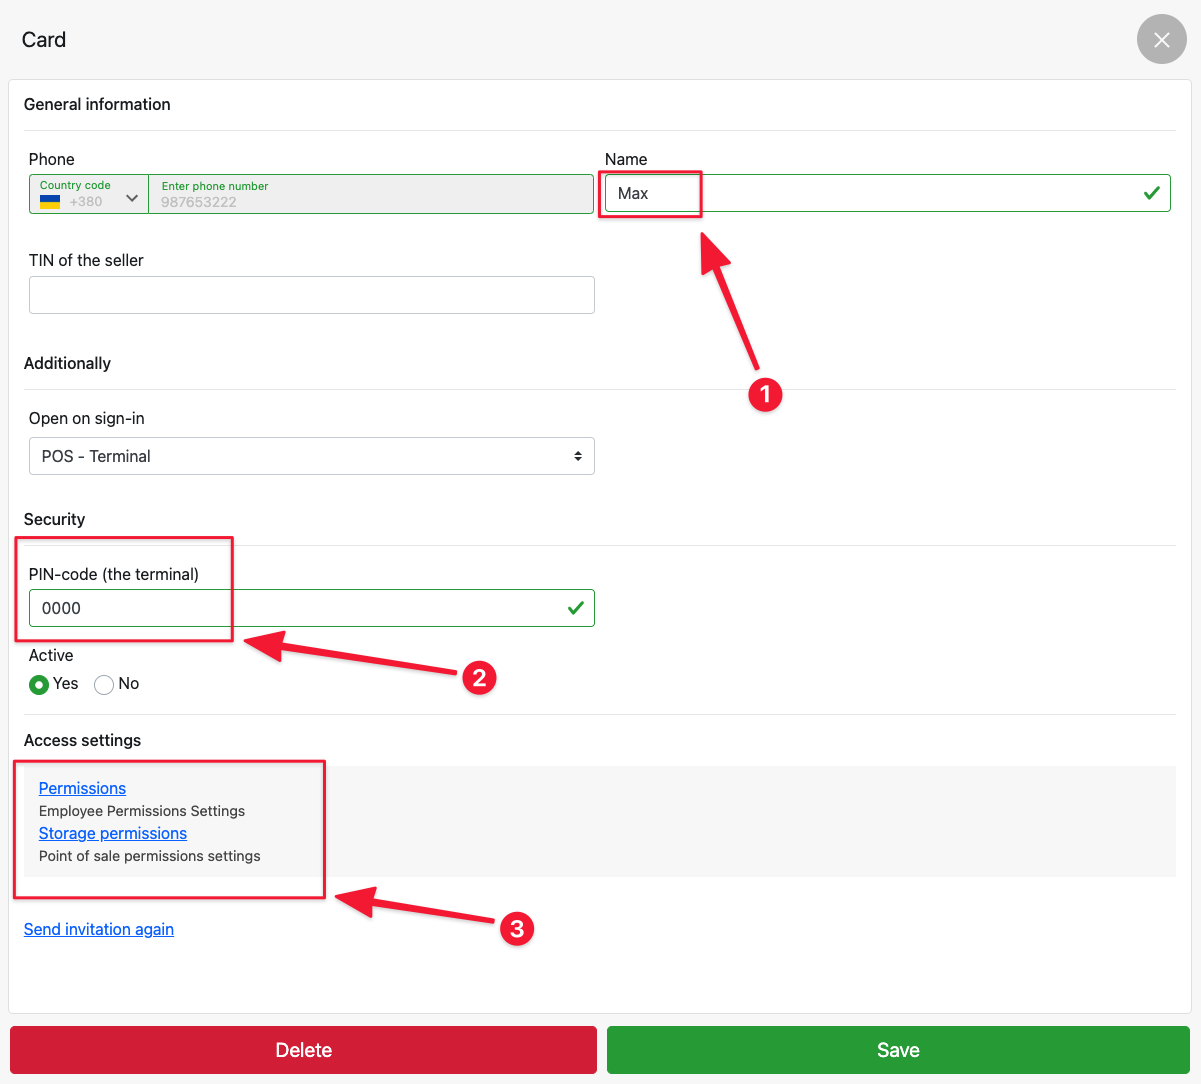This screenshot has height=1084, width=1201.
Task: Focus the PIN-code (the terminal) field
Action: coord(300,608)
